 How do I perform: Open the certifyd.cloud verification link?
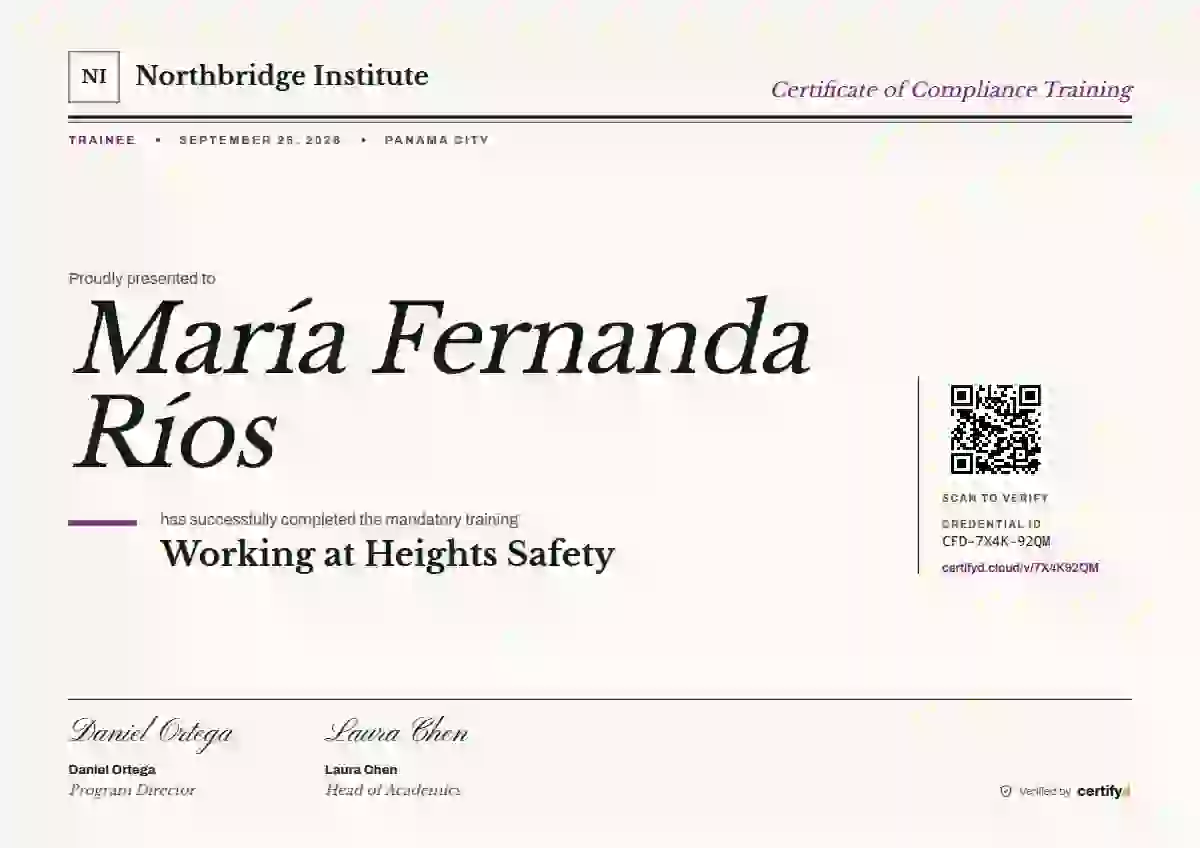[1020, 568]
